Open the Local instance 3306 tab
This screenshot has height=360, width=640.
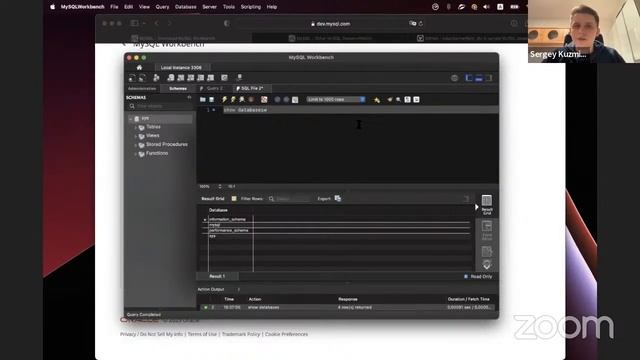(181, 67)
